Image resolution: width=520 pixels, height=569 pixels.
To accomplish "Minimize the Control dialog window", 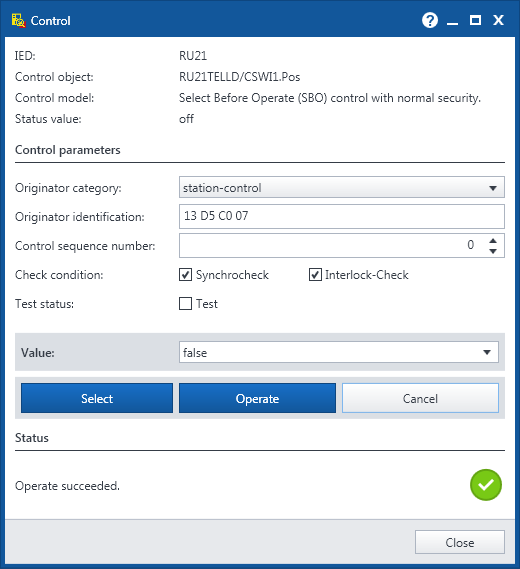I will click(452, 21).
